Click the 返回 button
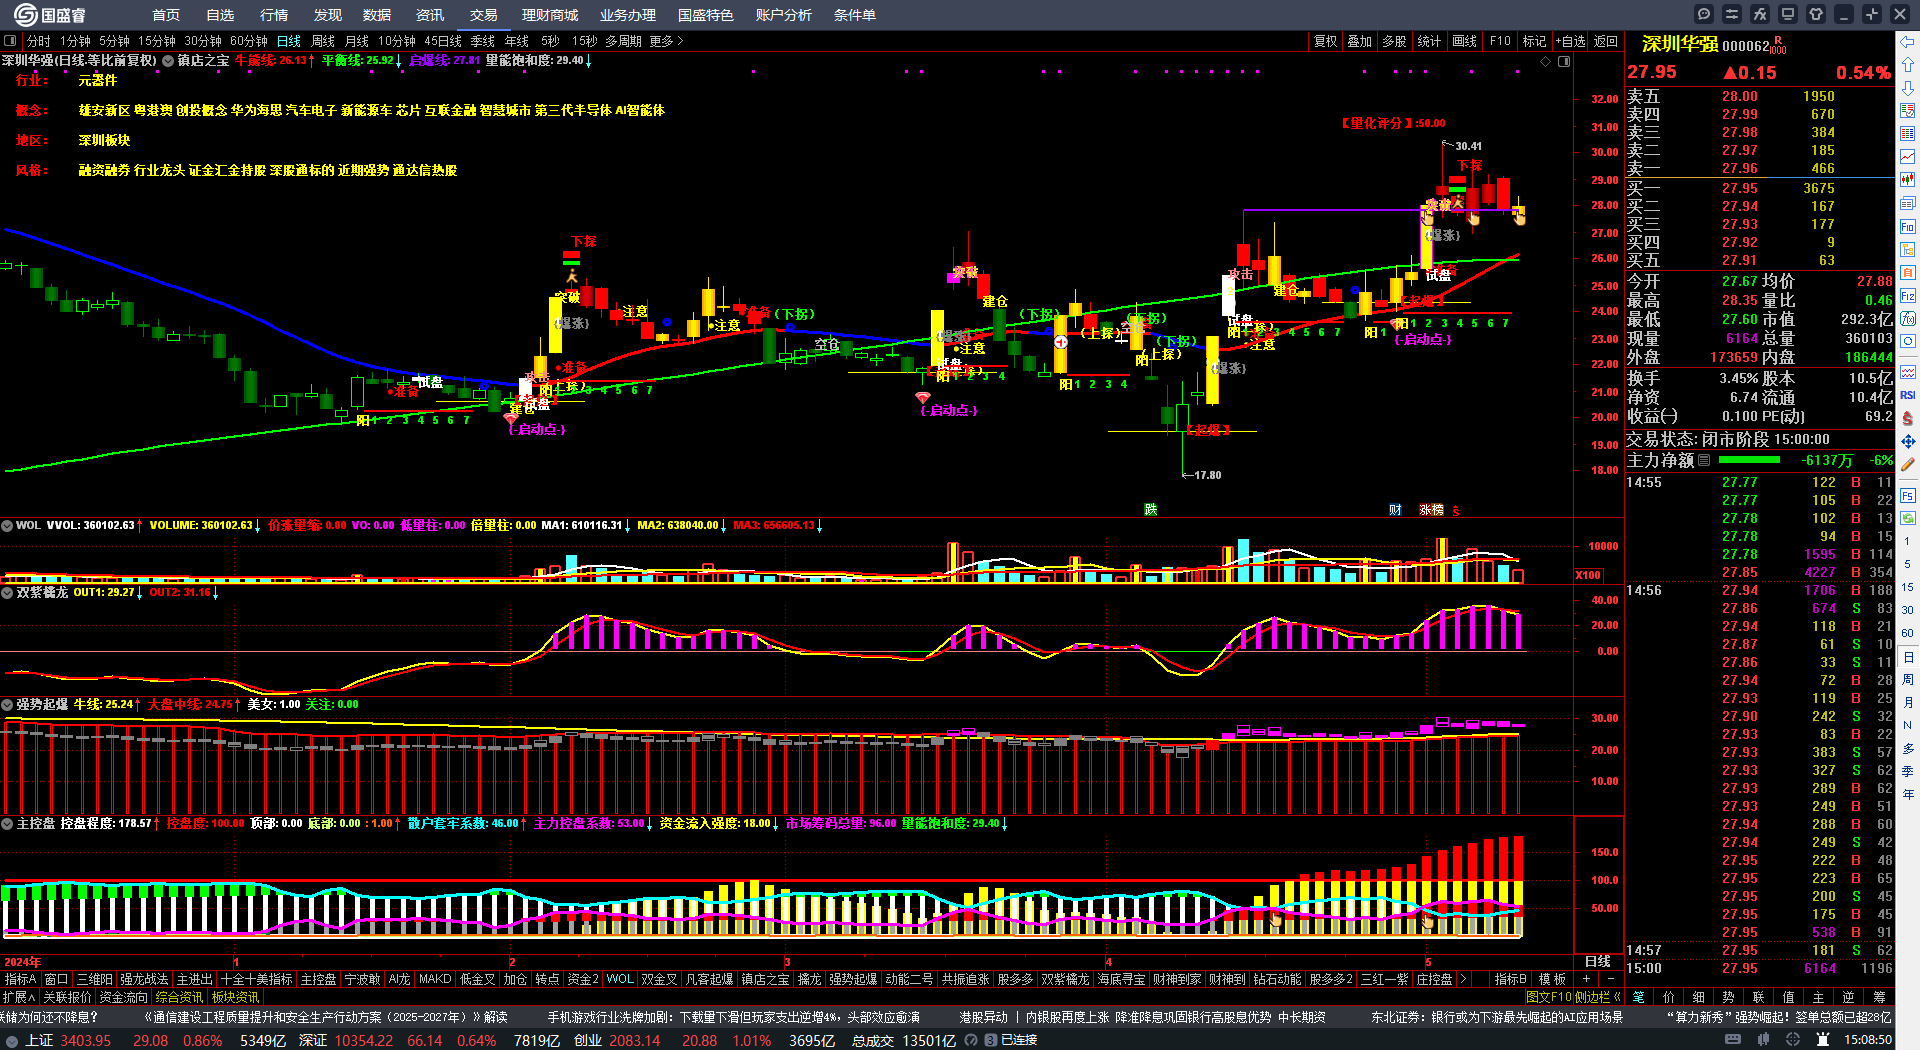This screenshot has height=1050, width=1920. point(1606,41)
